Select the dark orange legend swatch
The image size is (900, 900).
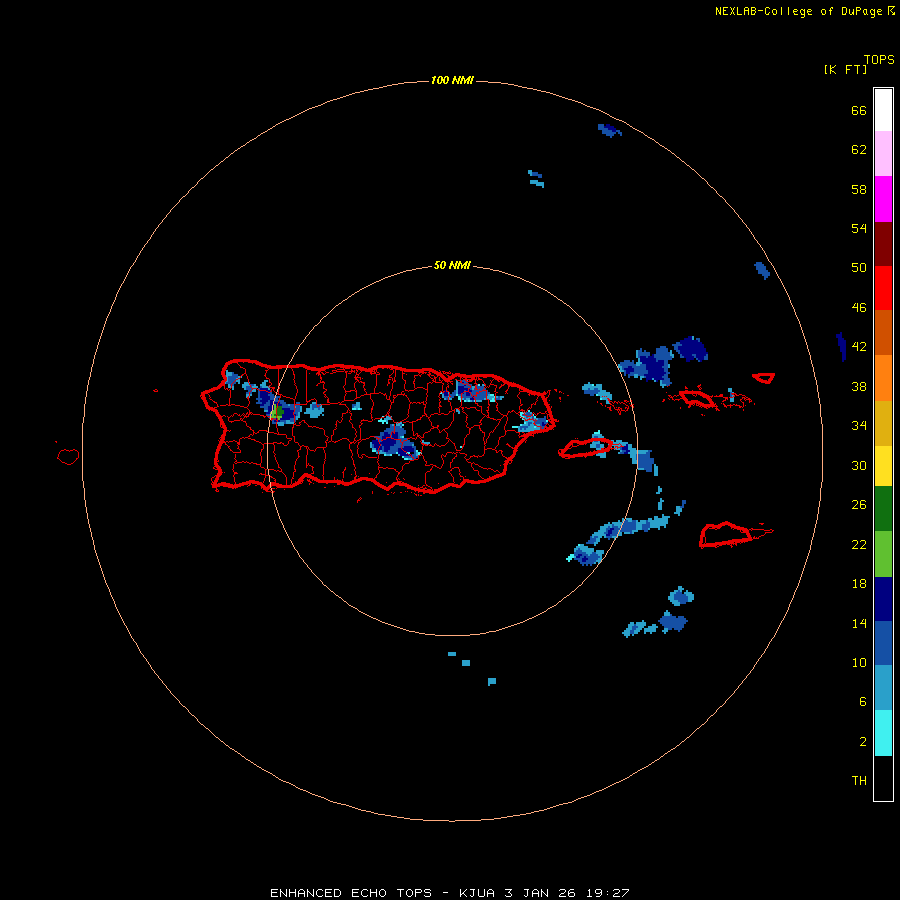click(x=883, y=333)
